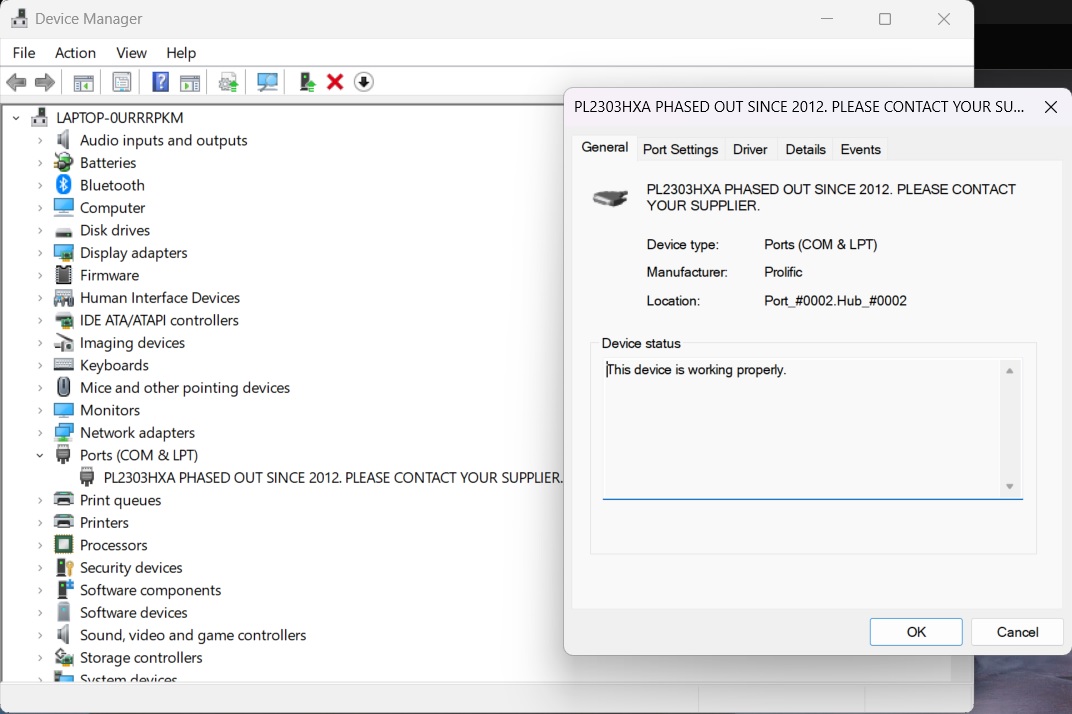
Task: Click the Device status scroll up arrow
Action: pos(1010,371)
